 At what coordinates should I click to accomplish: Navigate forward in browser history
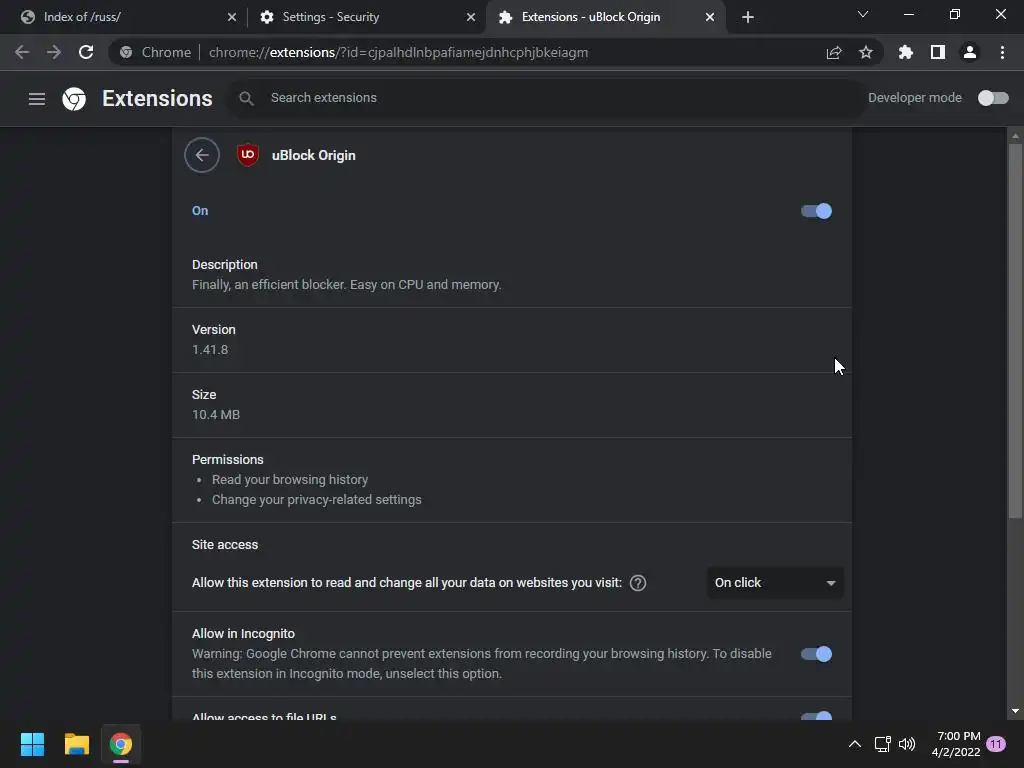coord(54,52)
